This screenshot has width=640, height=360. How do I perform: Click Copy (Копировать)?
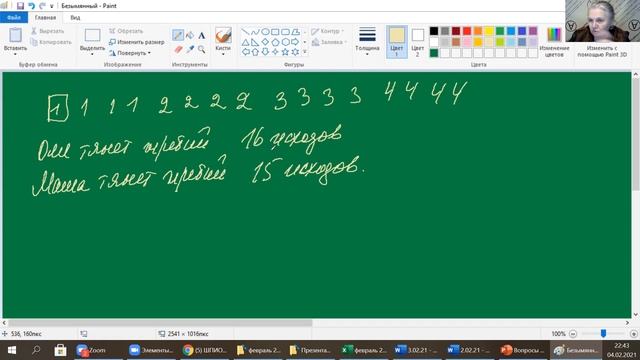click(51, 42)
